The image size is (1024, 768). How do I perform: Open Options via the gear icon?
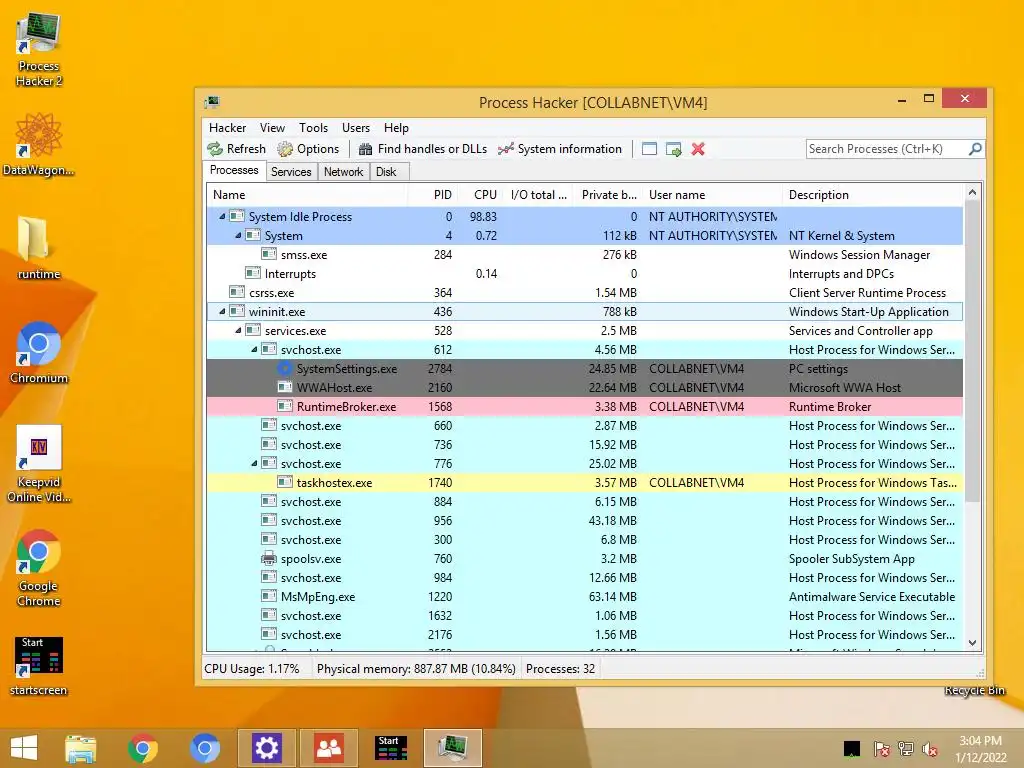click(x=285, y=149)
